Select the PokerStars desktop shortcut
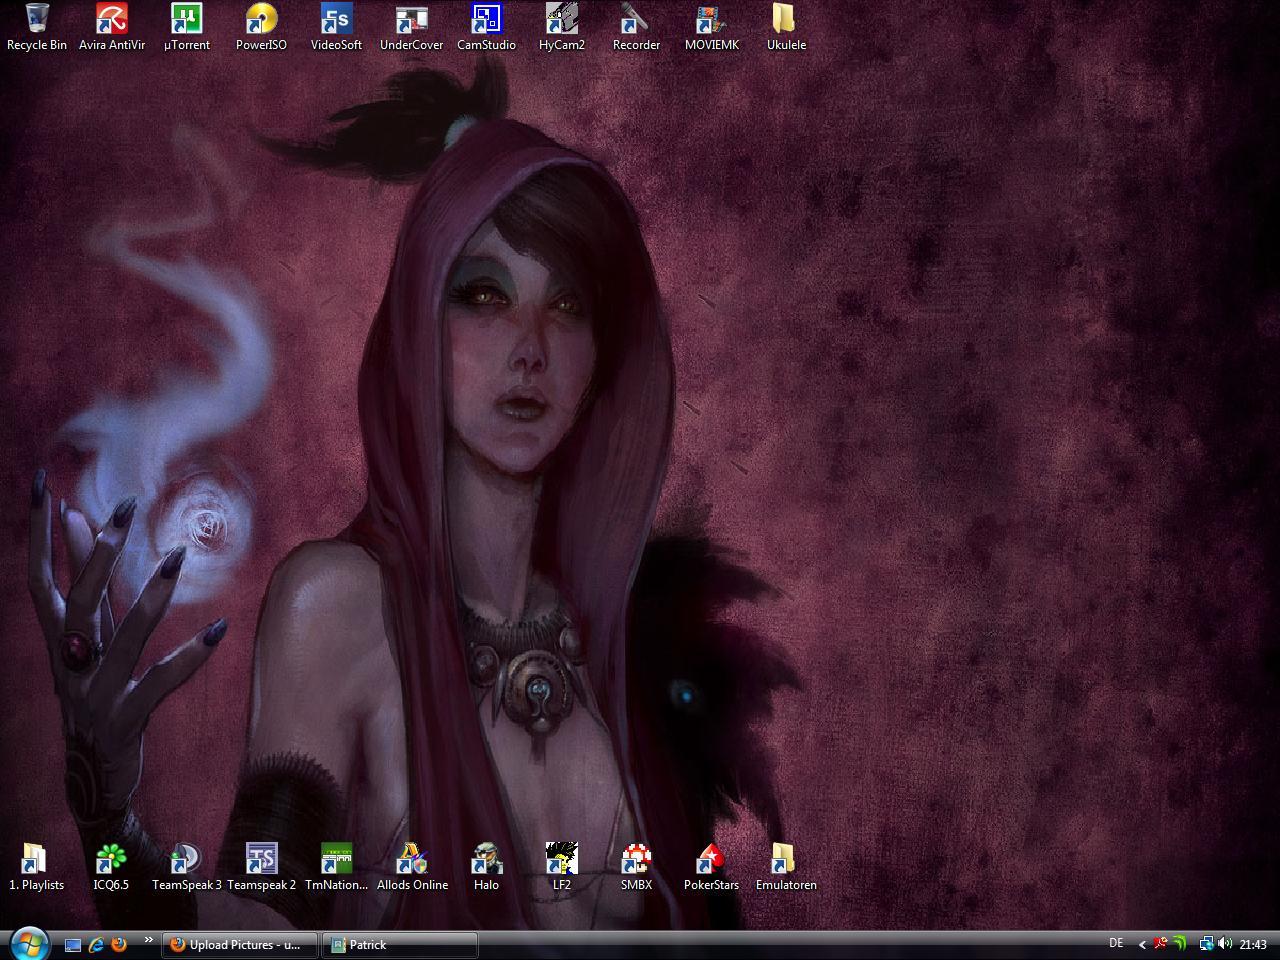 pos(712,867)
